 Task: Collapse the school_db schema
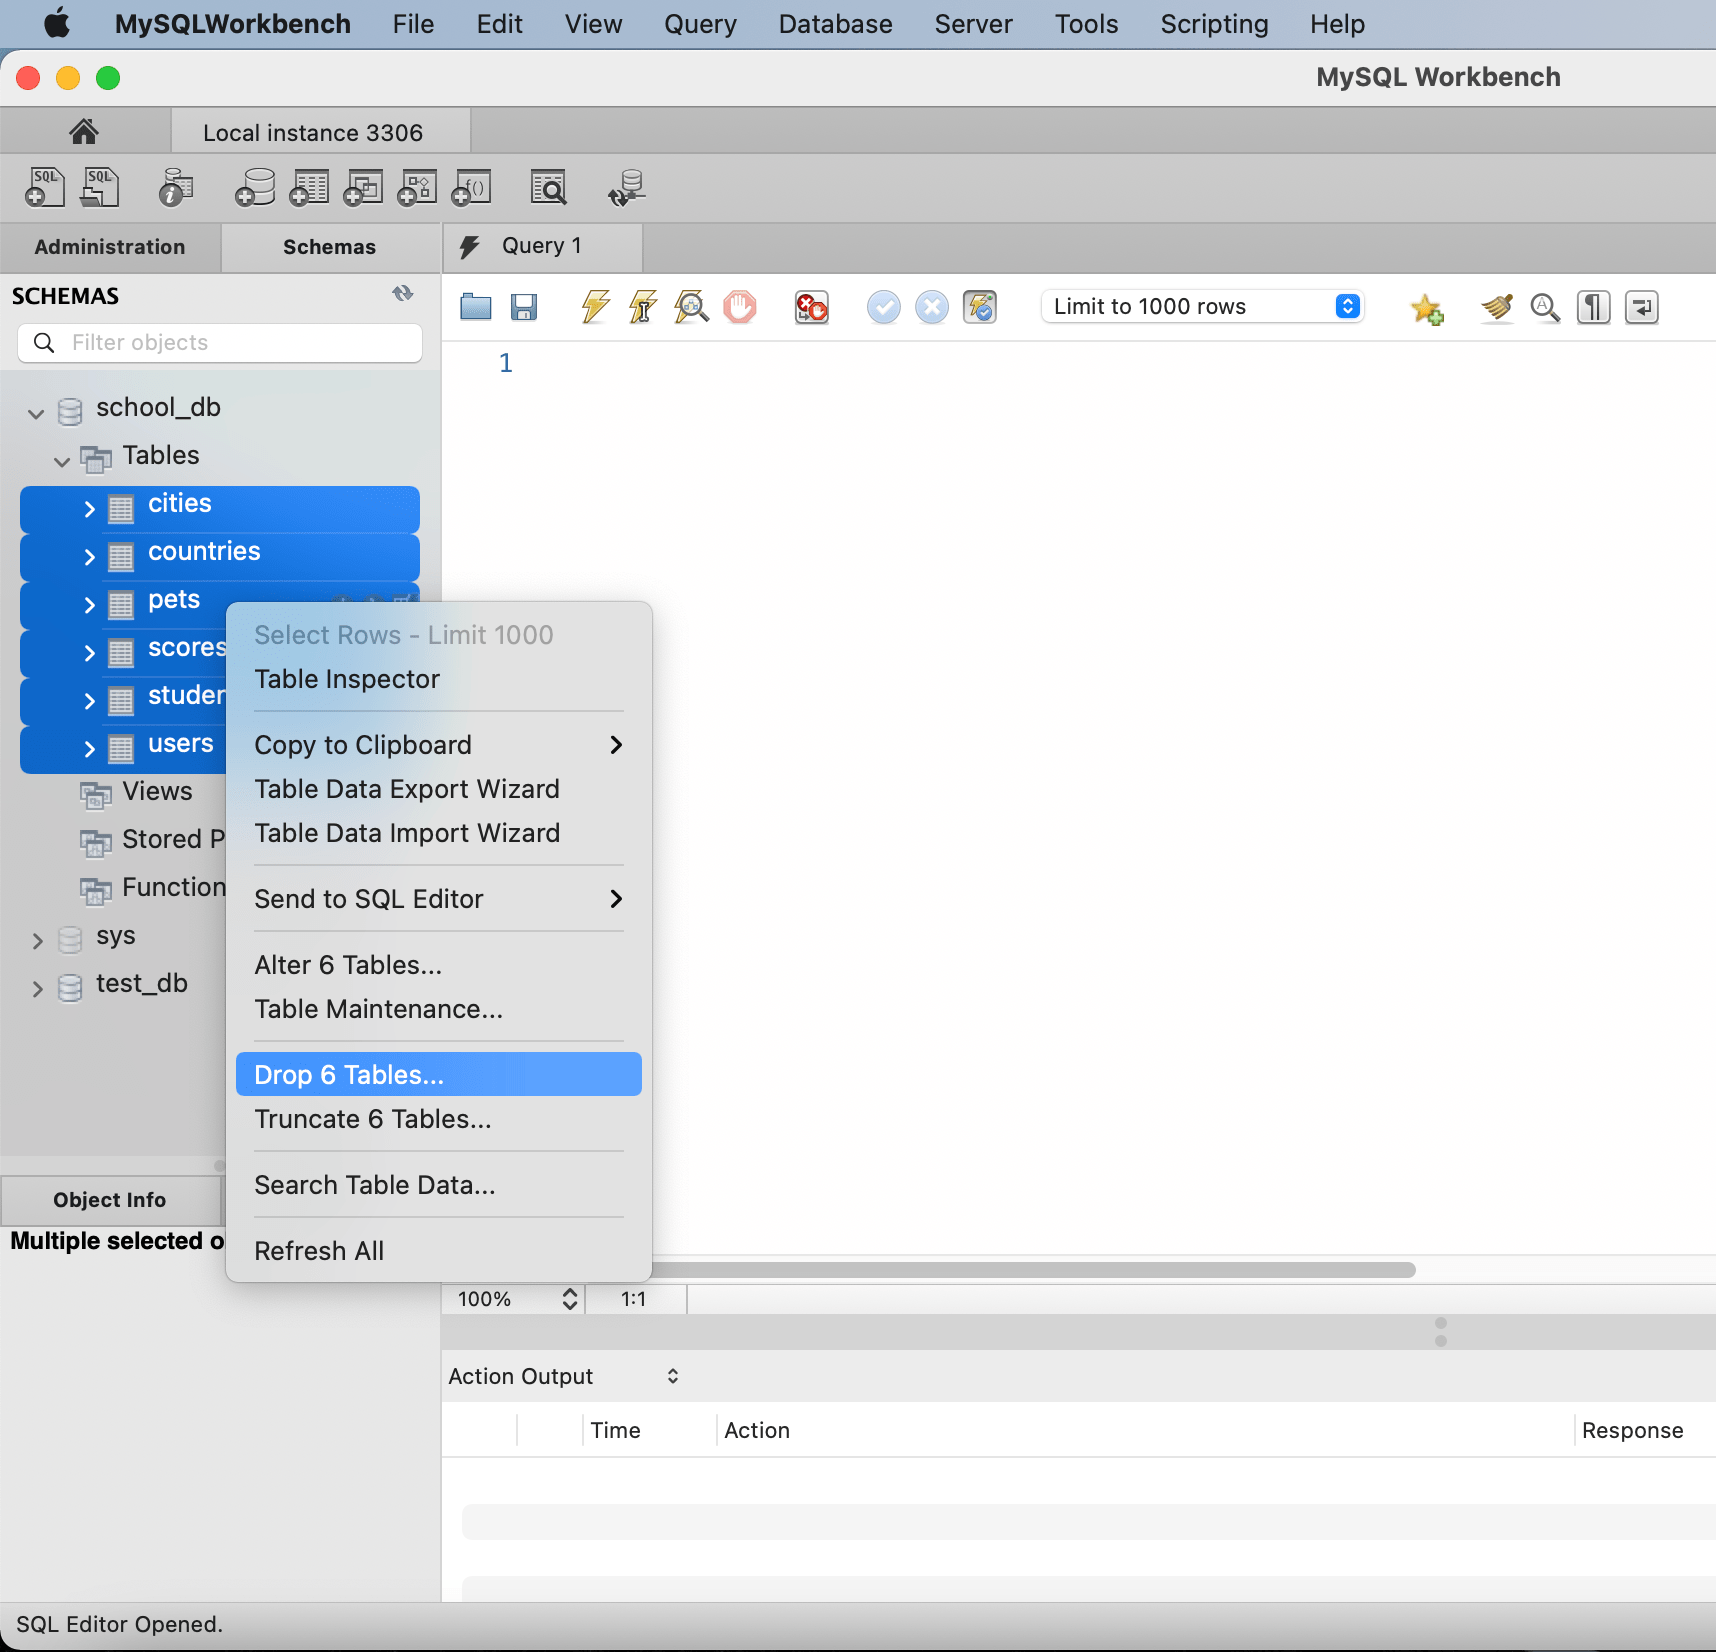click(35, 410)
